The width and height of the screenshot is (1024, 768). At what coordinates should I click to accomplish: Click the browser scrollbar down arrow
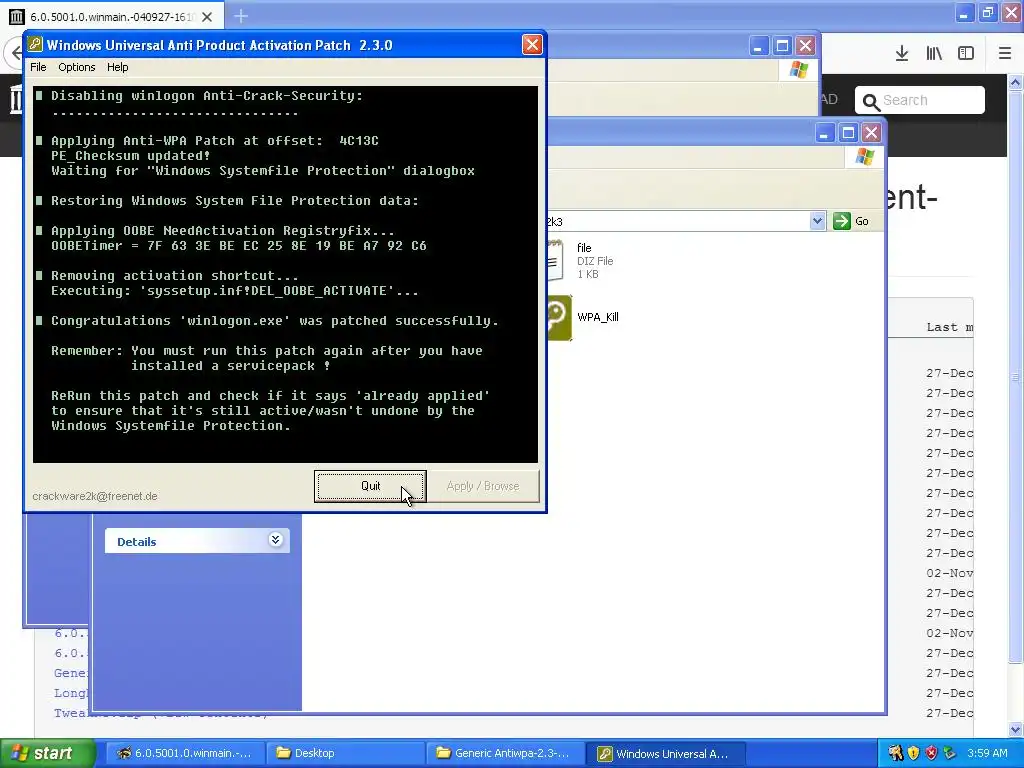coord(1016,729)
